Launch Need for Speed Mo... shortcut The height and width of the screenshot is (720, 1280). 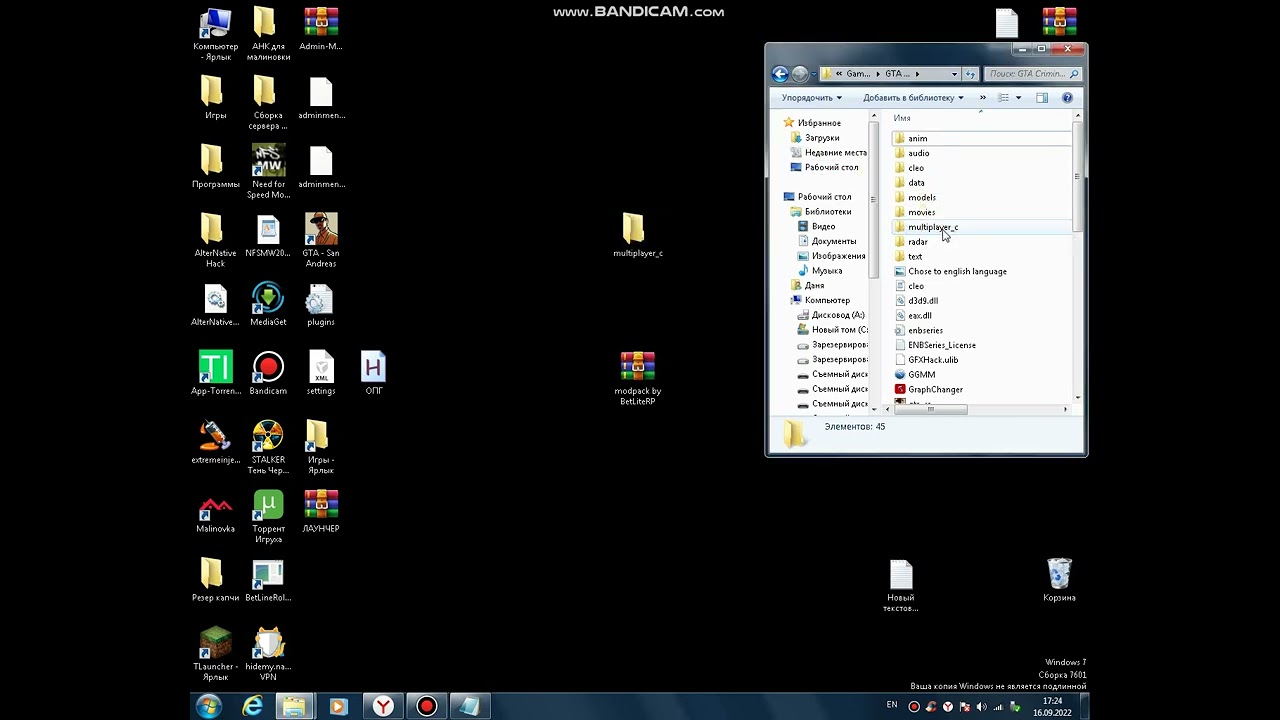point(268,172)
